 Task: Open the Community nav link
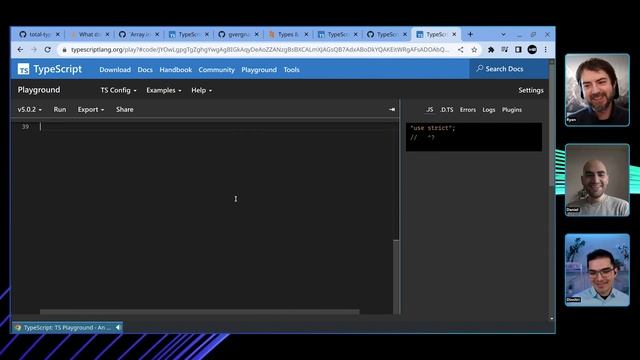(x=216, y=70)
